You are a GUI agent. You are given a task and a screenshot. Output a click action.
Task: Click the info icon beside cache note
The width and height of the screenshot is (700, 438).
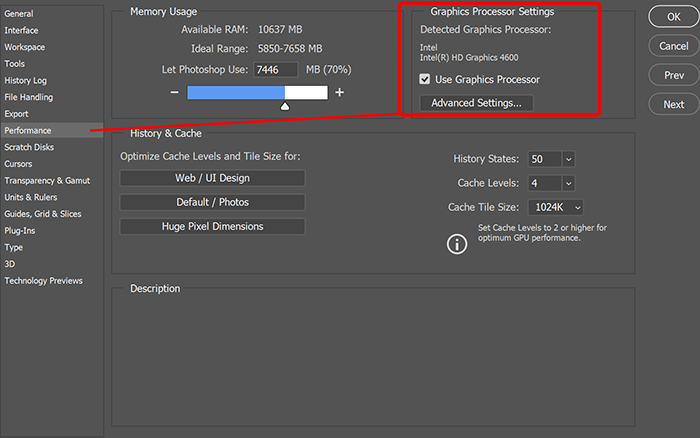(x=457, y=244)
